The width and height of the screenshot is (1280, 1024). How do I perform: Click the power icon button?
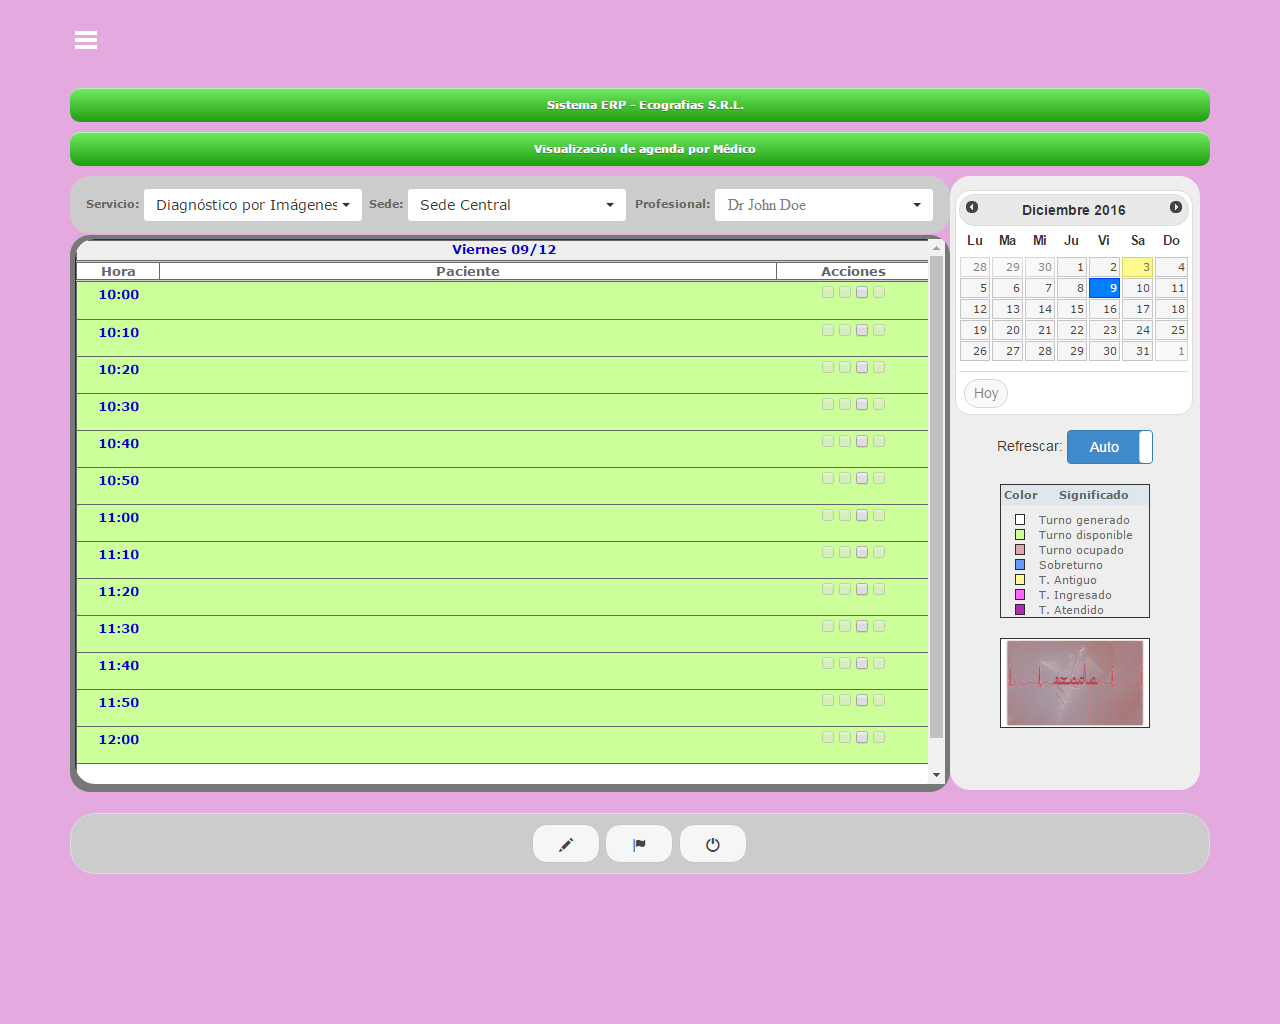[x=713, y=844]
